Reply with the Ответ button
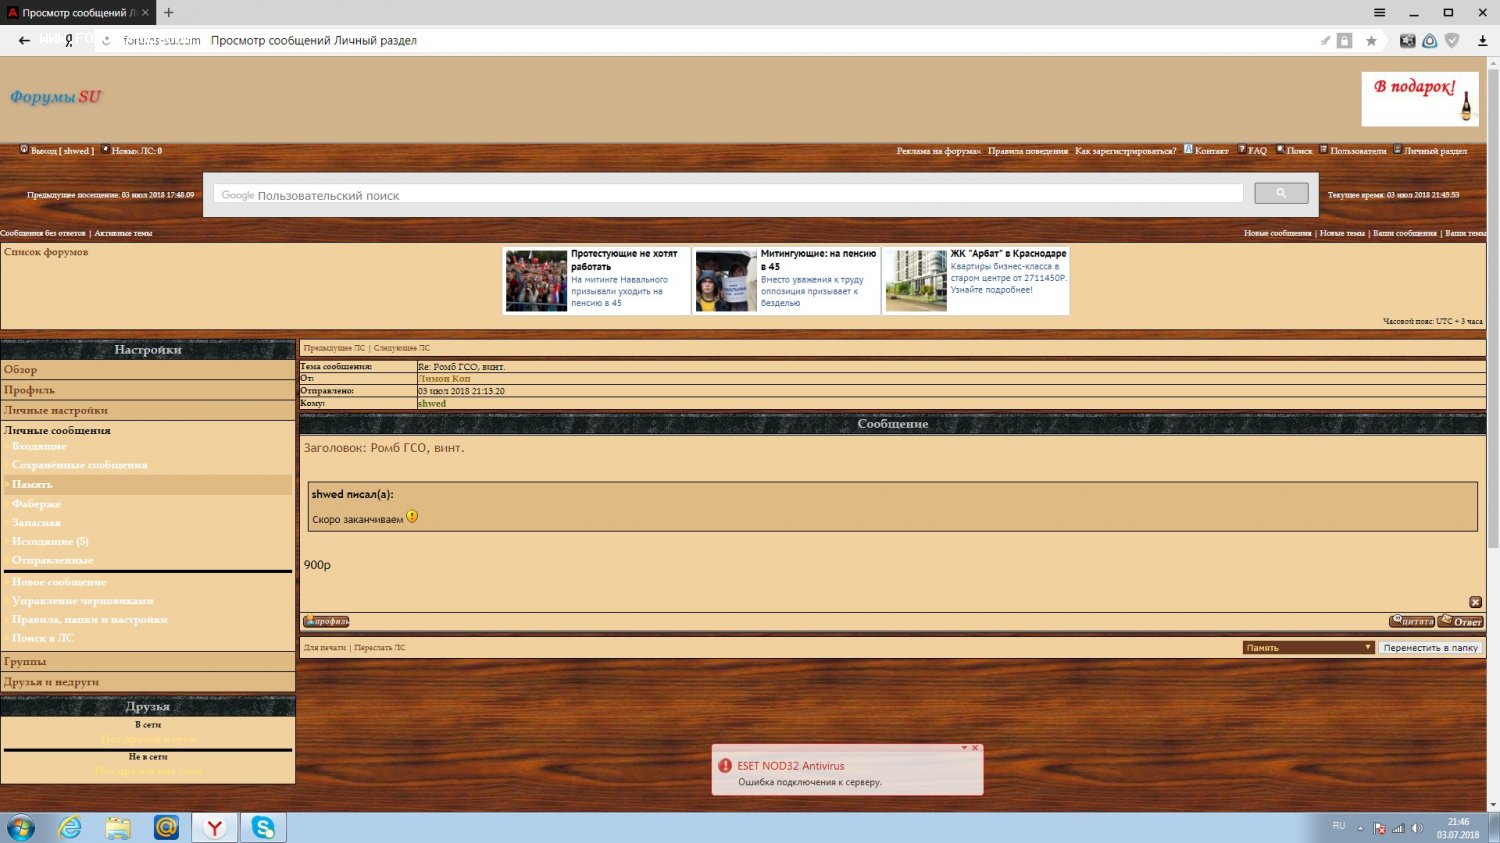1500x843 pixels. pyautogui.click(x=1460, y=622)
